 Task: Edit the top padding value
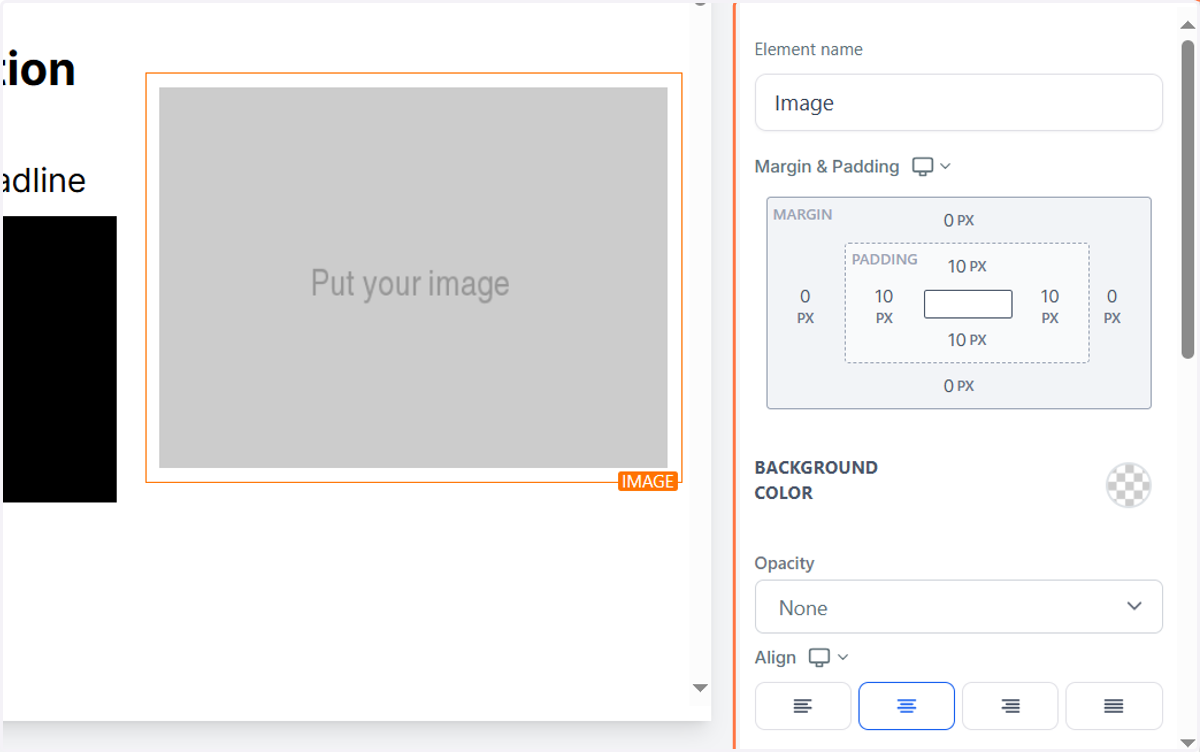pos(967,267)
